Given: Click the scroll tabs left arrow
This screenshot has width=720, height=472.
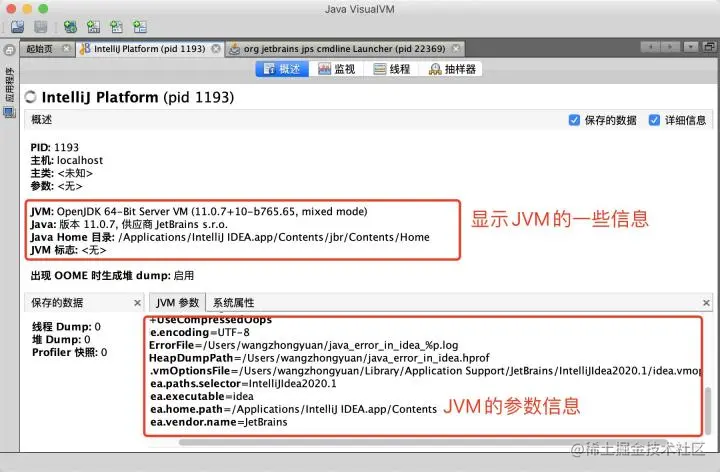Looking at the screenshot, I should coord(650,47).
